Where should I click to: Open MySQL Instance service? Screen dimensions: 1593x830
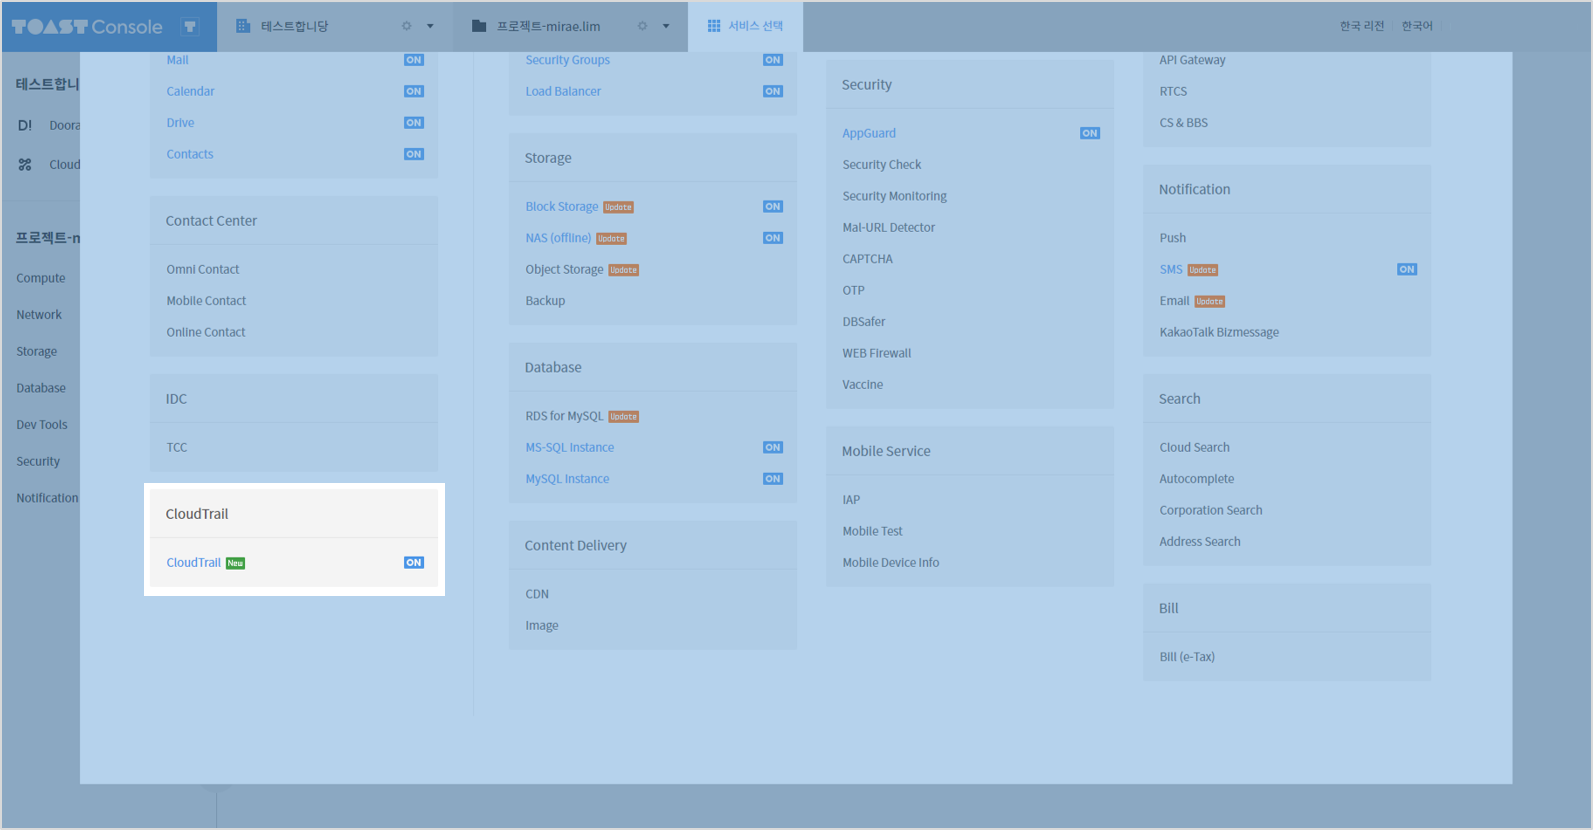click(x=567, y=479)
